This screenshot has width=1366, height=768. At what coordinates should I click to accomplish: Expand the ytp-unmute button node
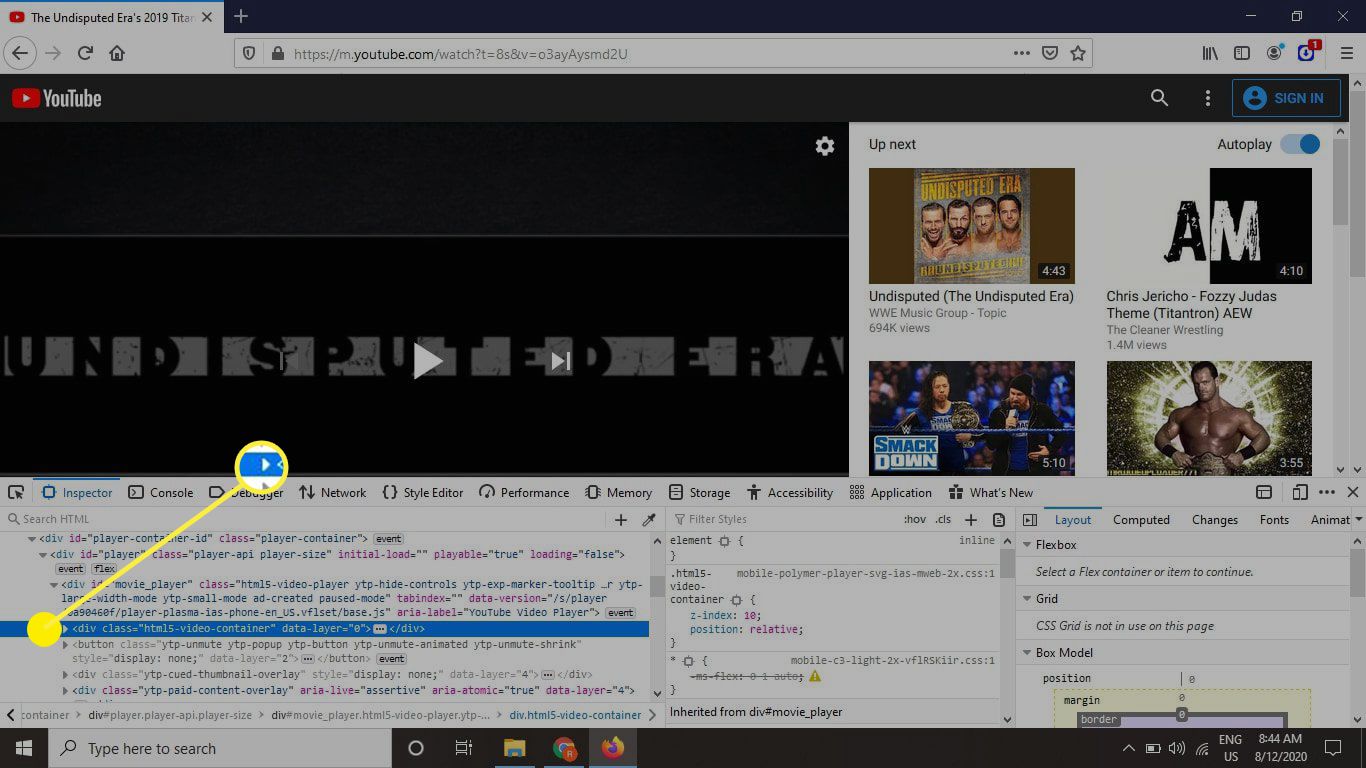pos(66,645)
